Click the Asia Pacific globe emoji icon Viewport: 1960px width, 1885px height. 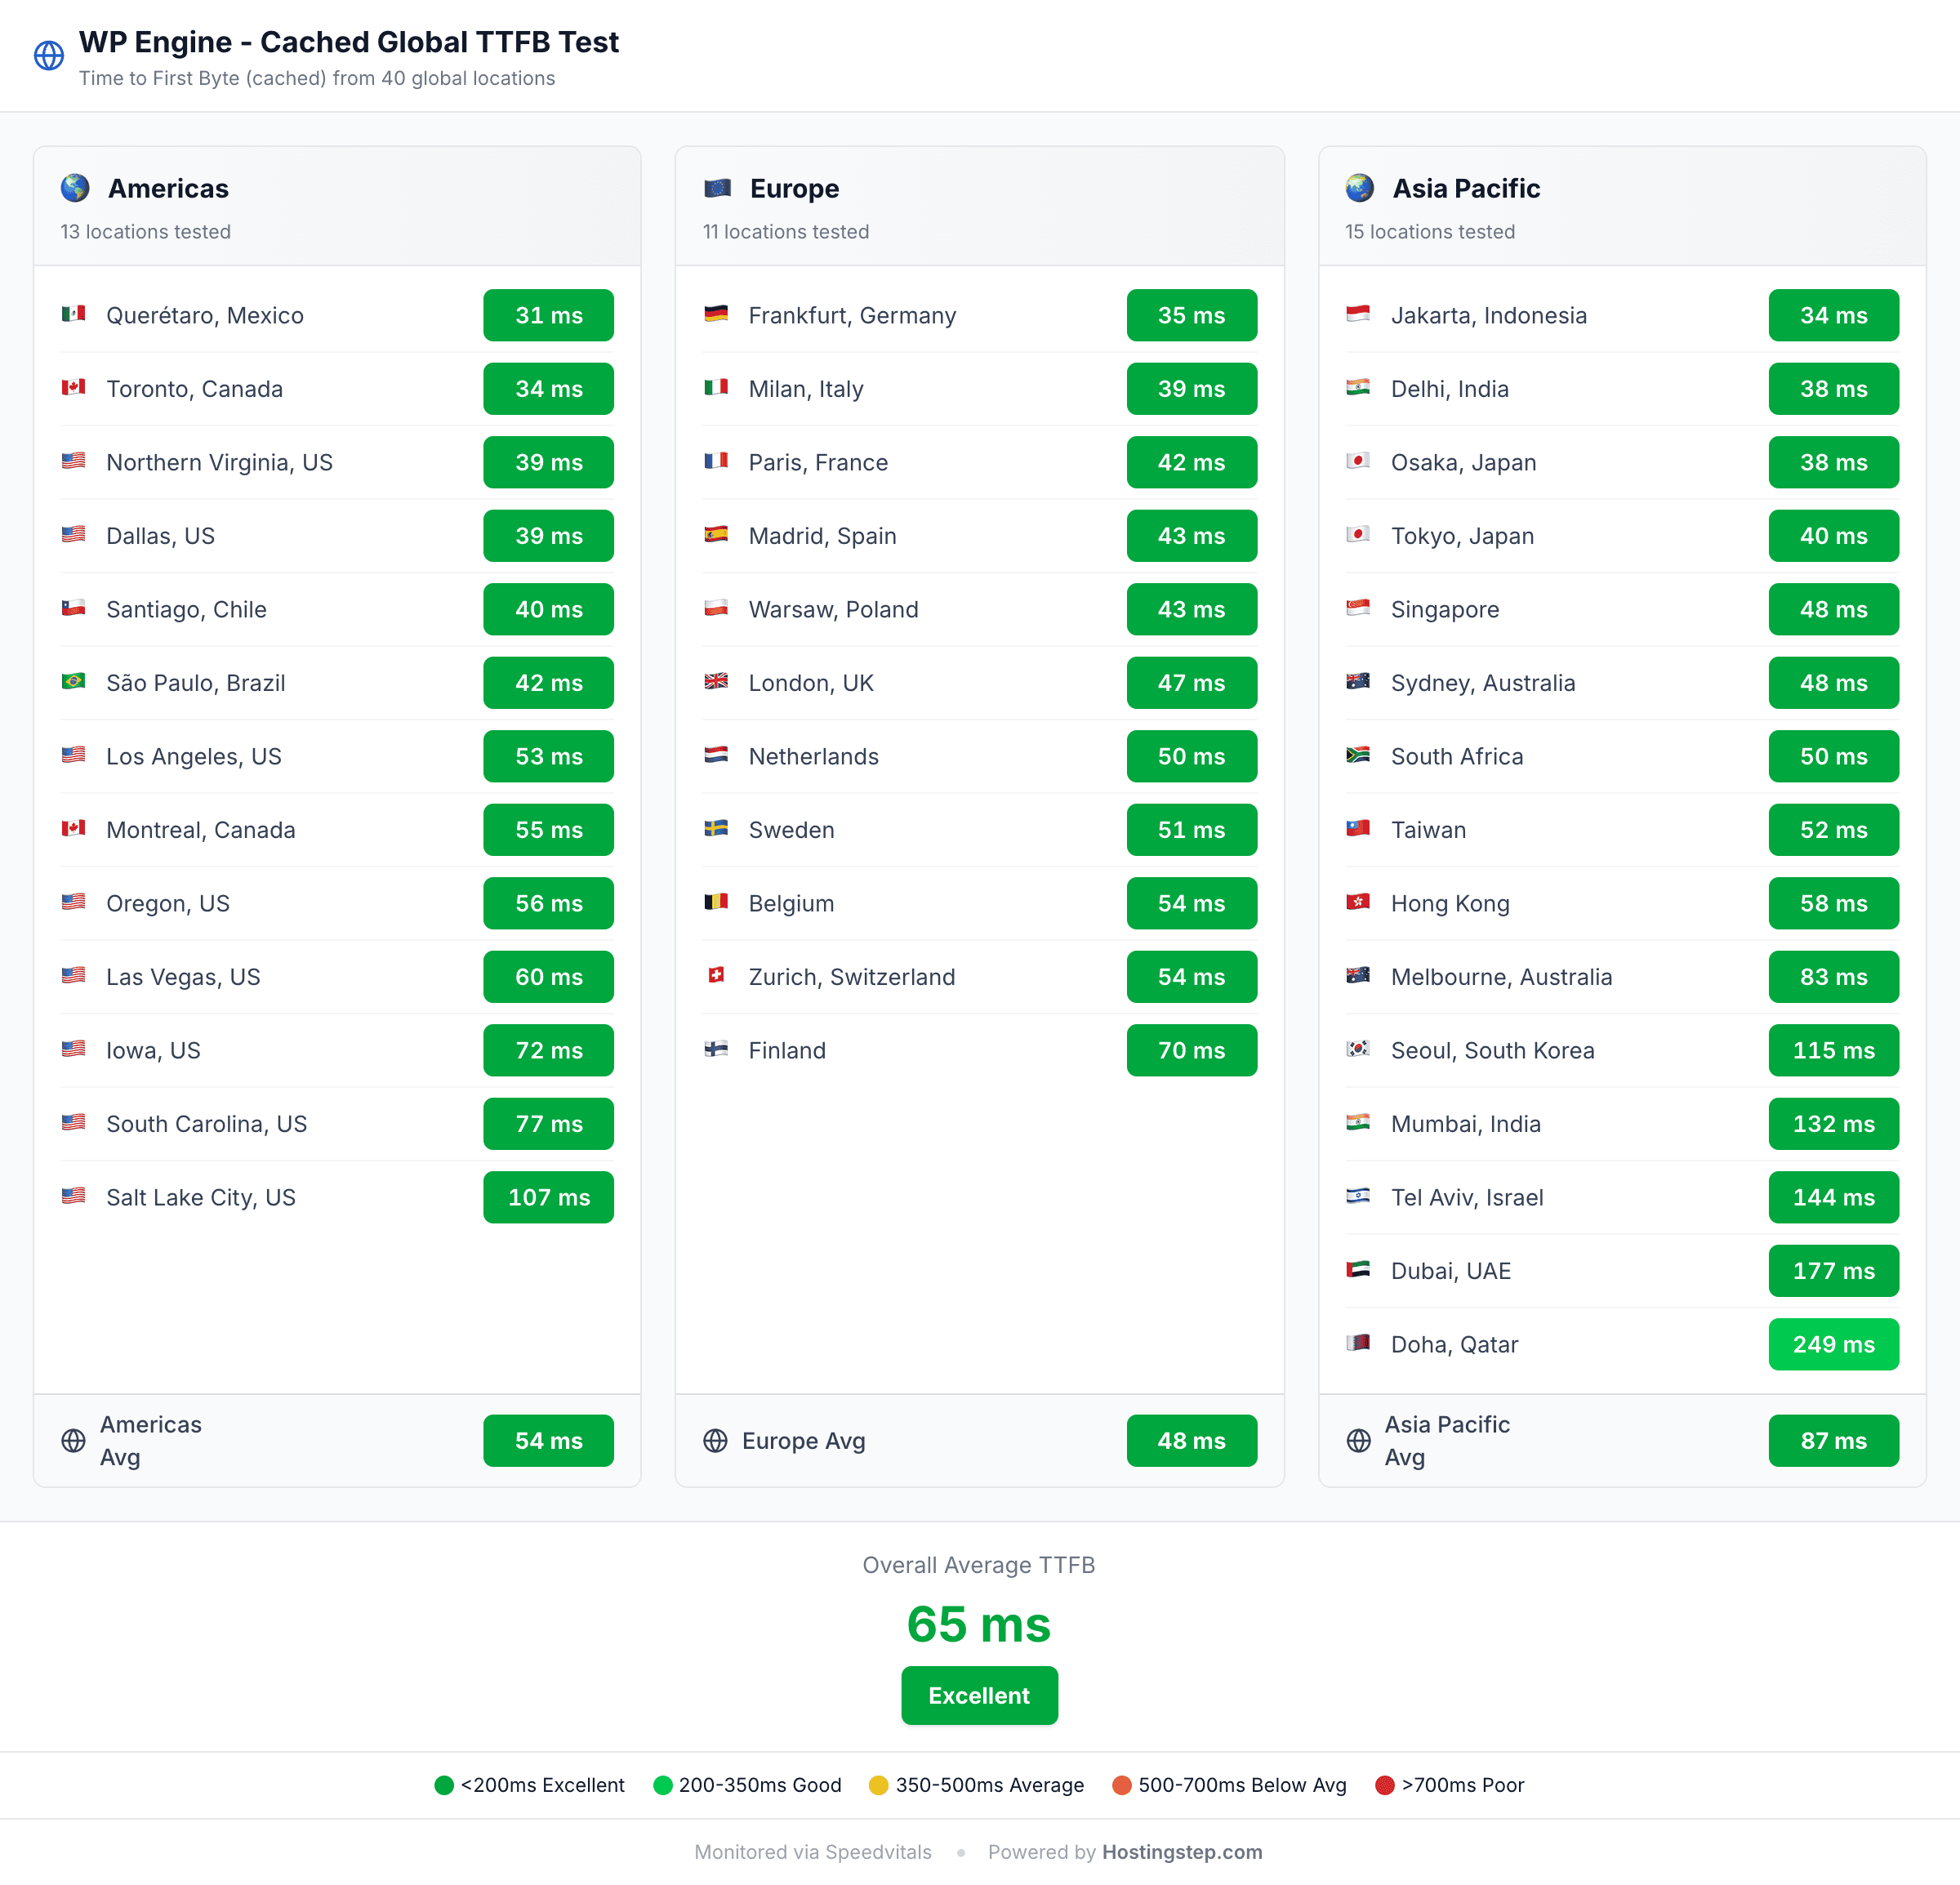point(1359,188)
